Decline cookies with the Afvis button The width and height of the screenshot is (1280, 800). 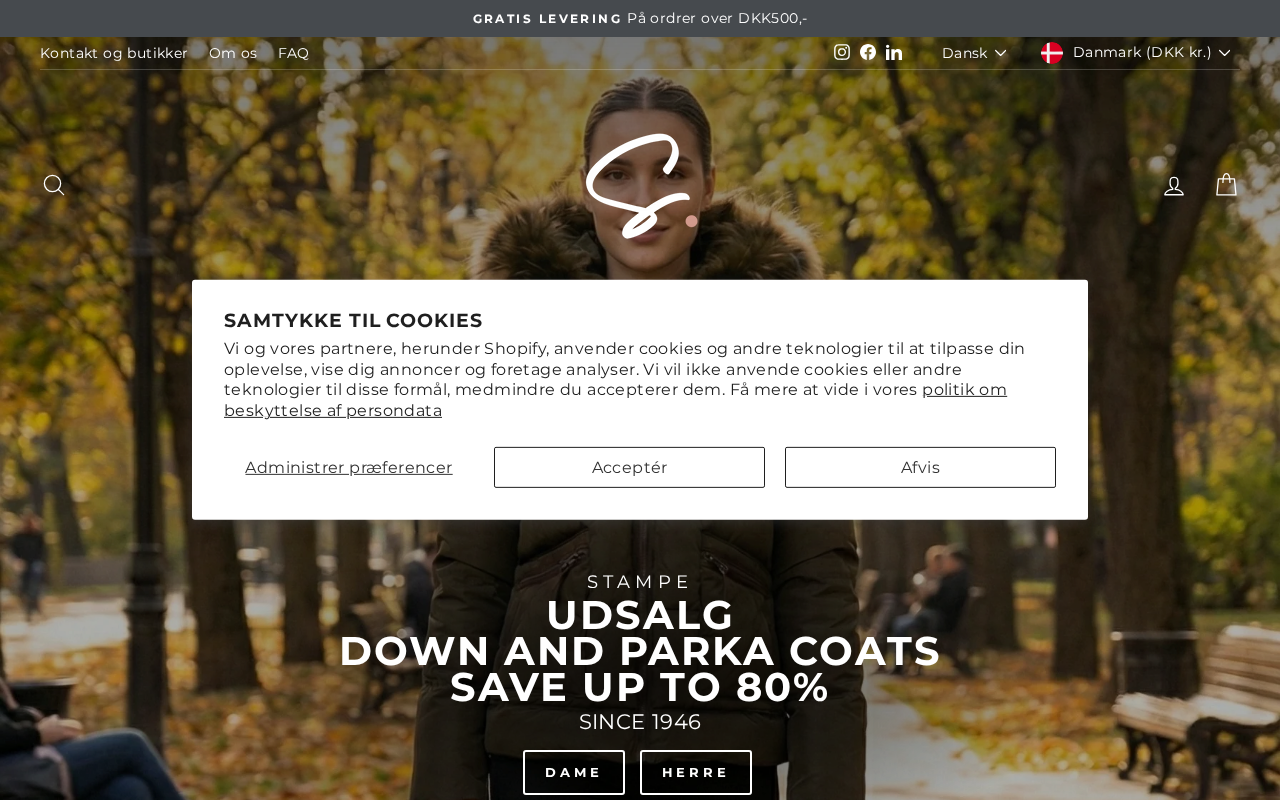tap(920, 467)
